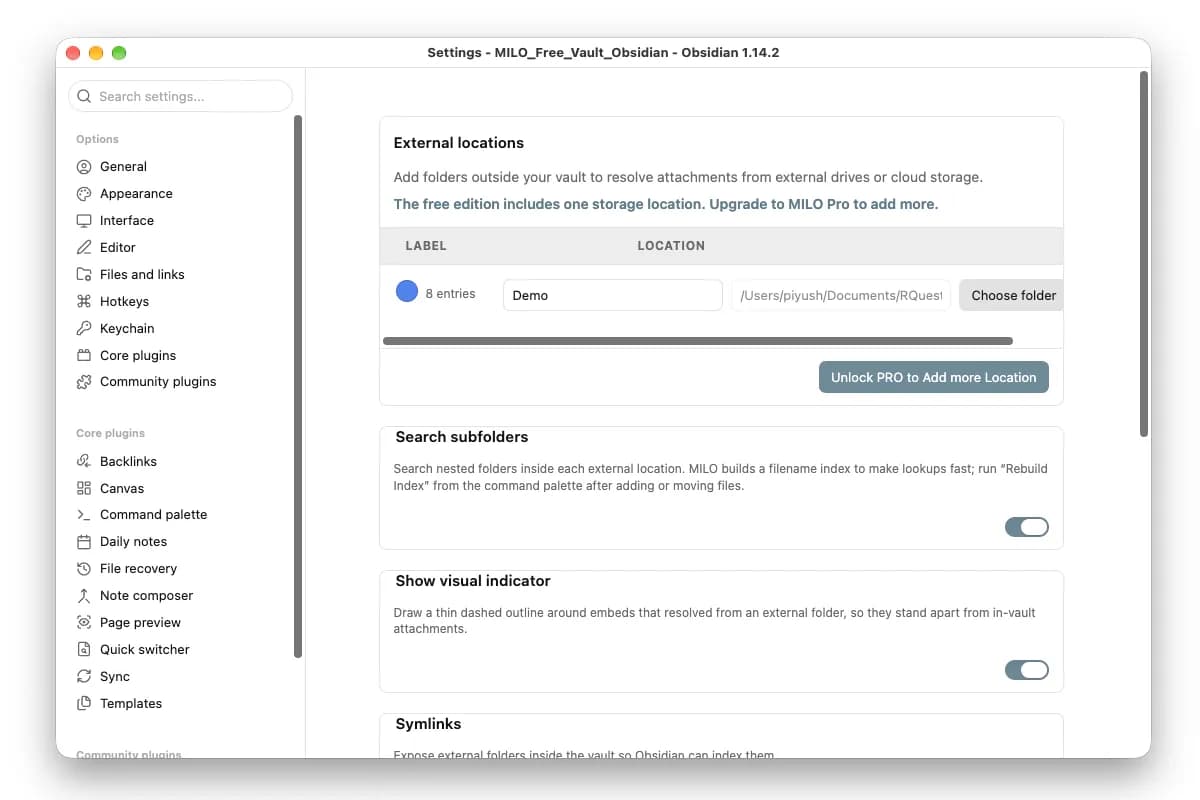The width and height of the screenshot is (1200, 800).
Task: Click the Backlinks icon in sidebar
Action: (x=84, y=462)
